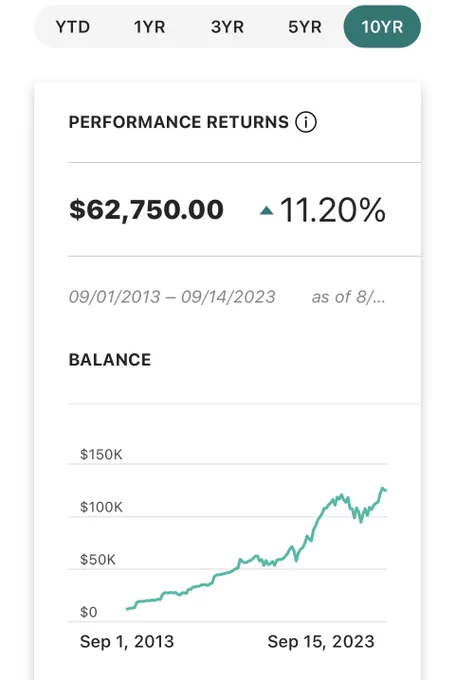Click the Sep 1, 2013 axis label
455x680 pixels.
pyautogui.click(x=127, y=641)
